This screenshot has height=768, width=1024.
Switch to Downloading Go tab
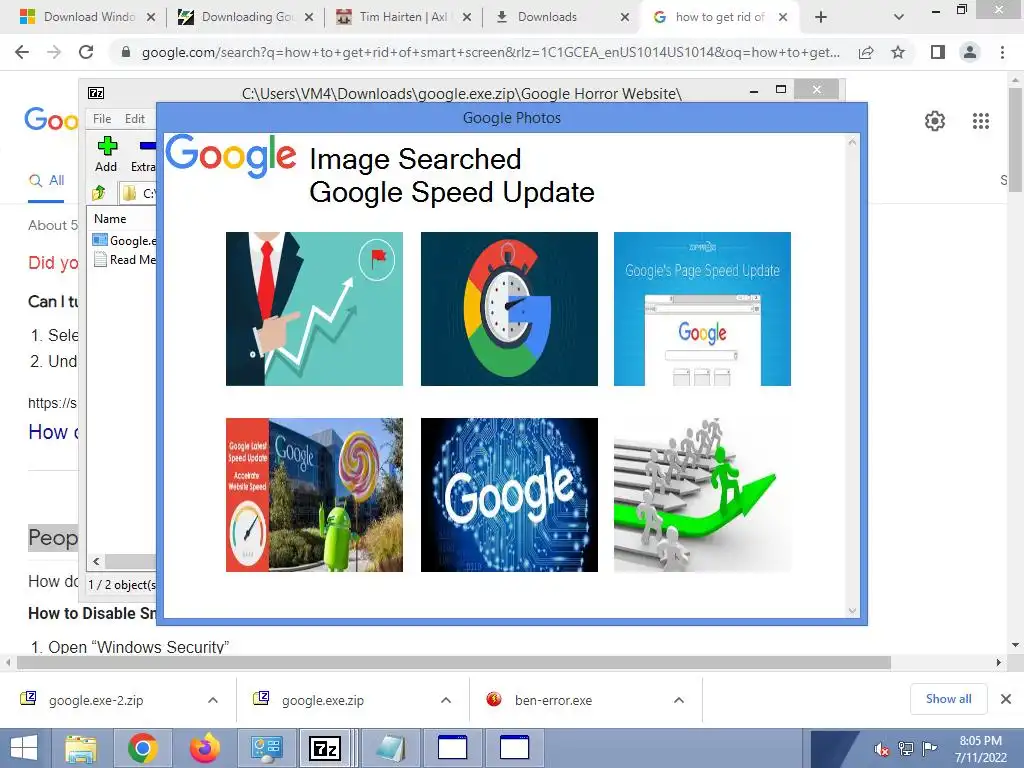coord(246,17)
